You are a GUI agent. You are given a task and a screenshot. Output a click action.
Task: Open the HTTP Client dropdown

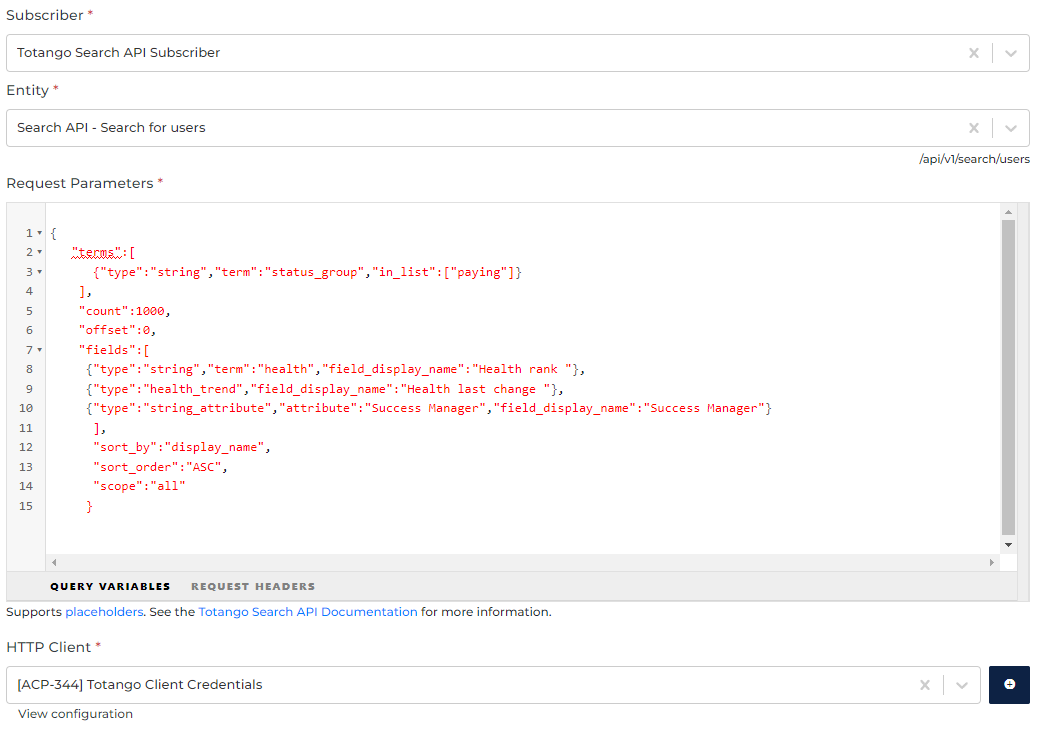click(961, 685)
